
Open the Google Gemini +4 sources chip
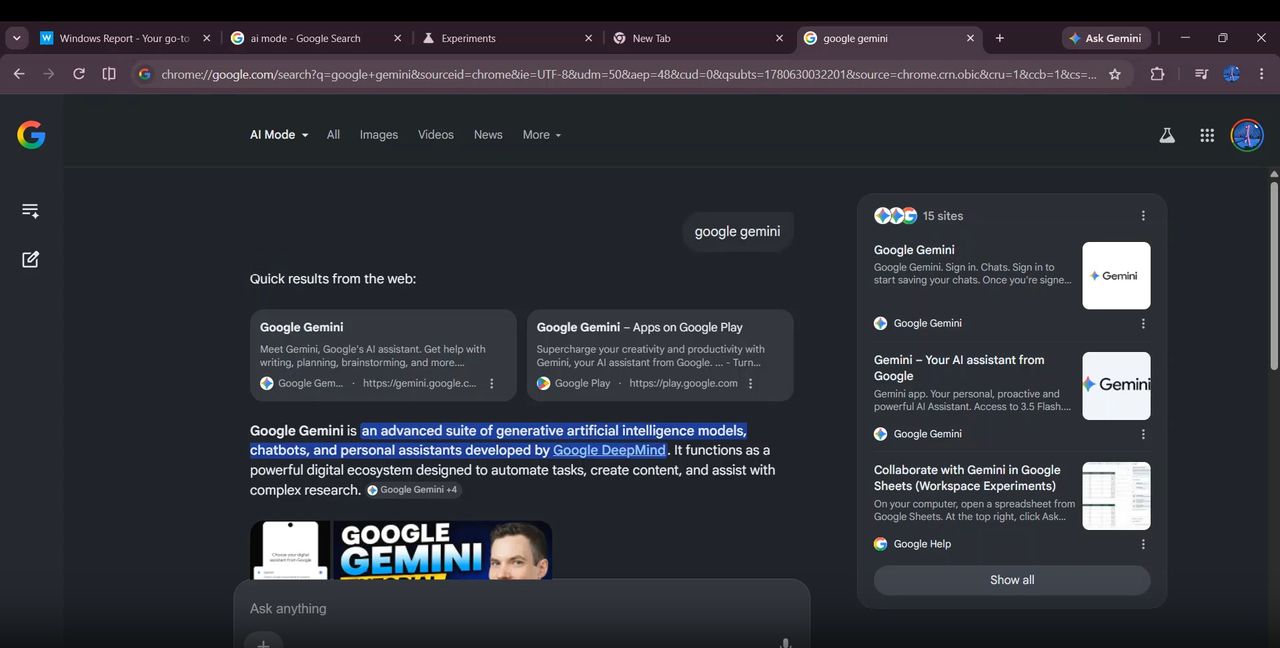413,490
